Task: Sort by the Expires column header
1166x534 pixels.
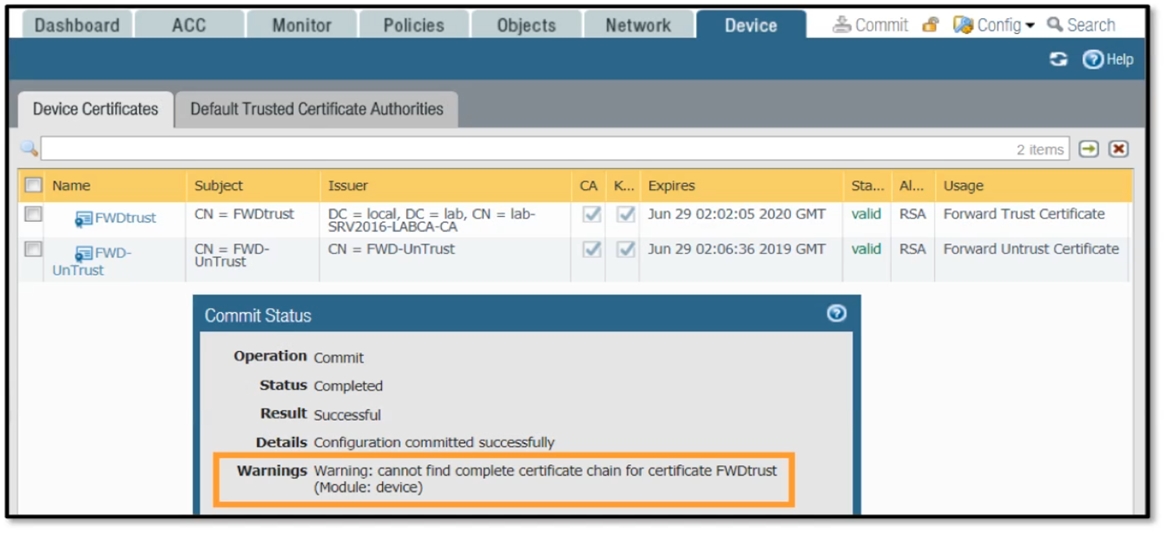Action: tap(671, 185)
